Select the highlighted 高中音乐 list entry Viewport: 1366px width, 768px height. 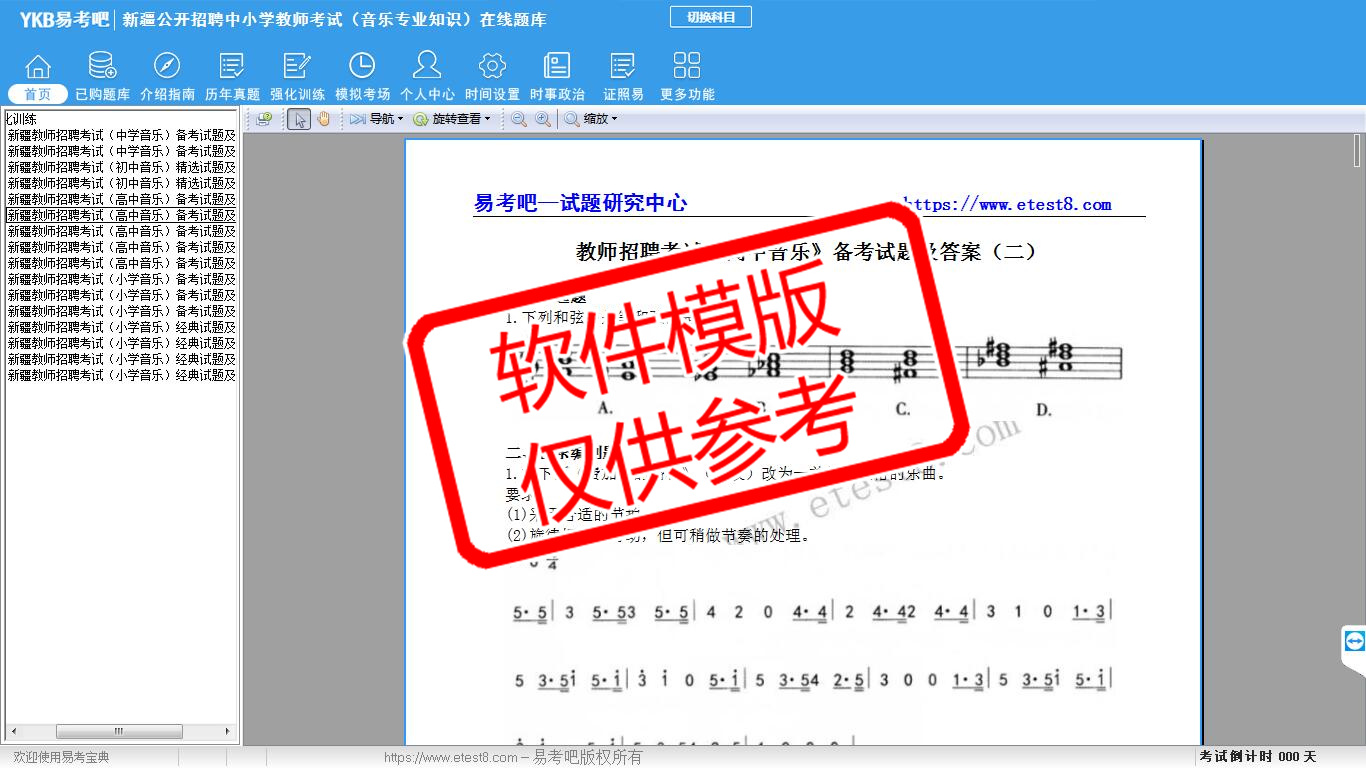point(121,215)
